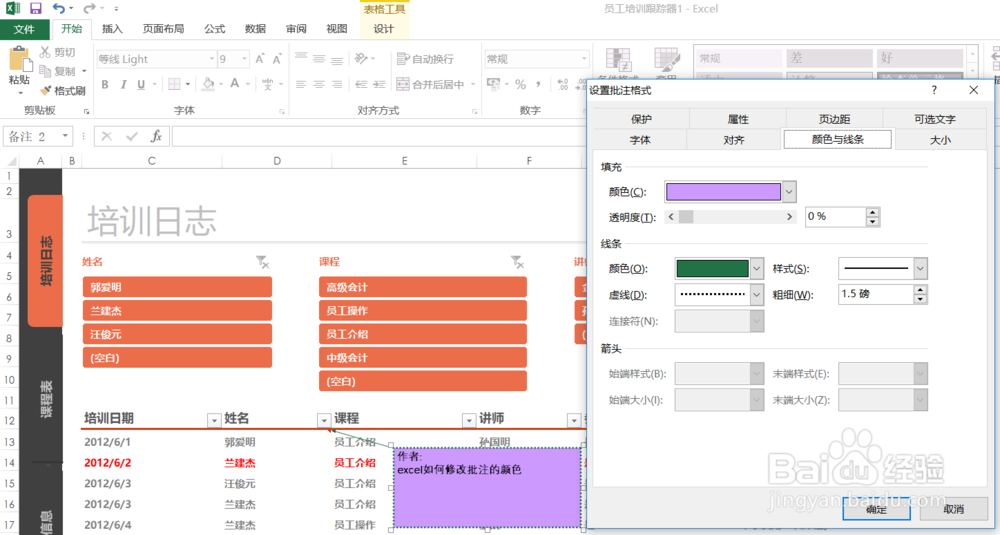Click the 确定 button
This screenshot has height=535, width=1000.
pyautogui.click(x=876, y=509)
